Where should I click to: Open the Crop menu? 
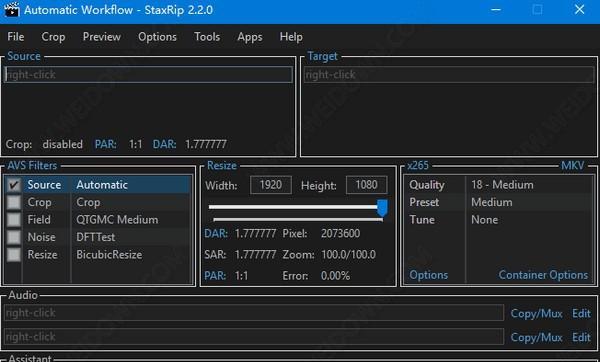click(x=53, y=37)
